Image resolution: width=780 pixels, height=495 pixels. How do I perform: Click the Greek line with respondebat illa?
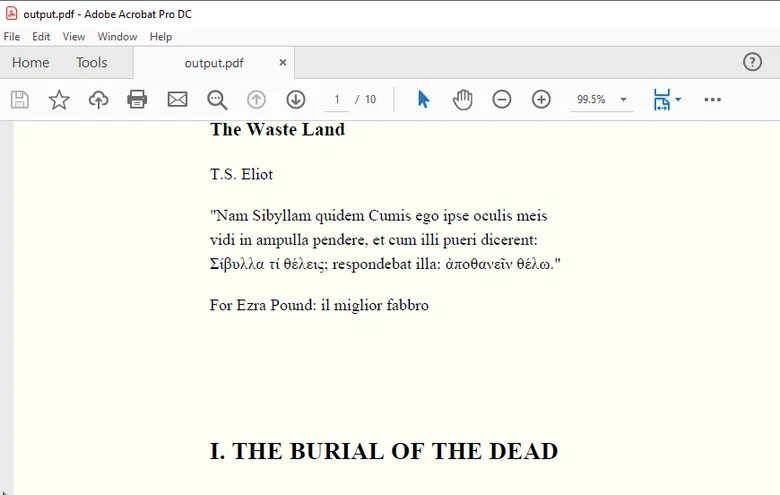click(385, 264)
